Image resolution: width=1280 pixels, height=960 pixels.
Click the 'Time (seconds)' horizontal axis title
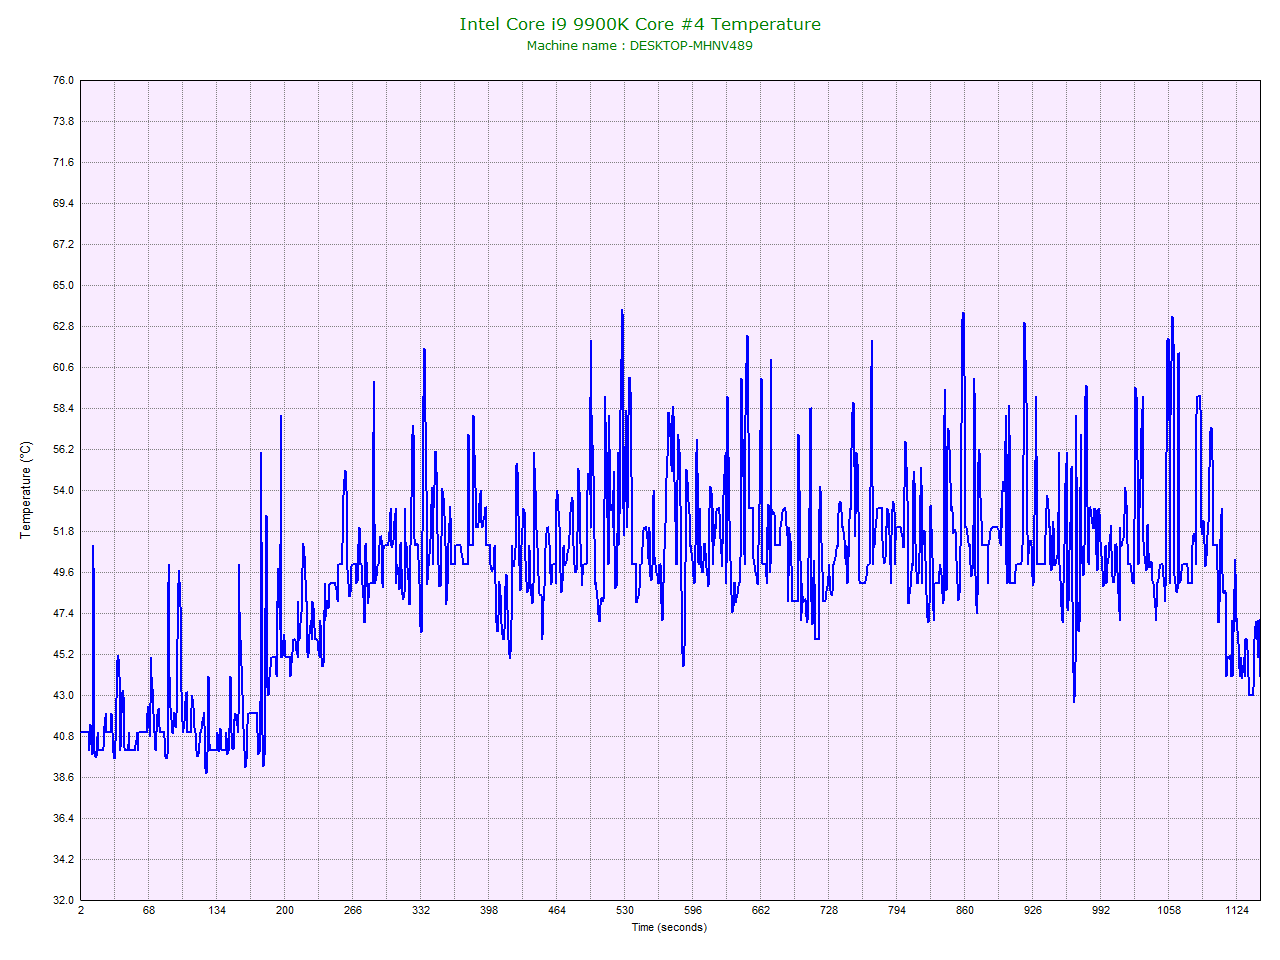pyautogui.click(x=669, y=927)
